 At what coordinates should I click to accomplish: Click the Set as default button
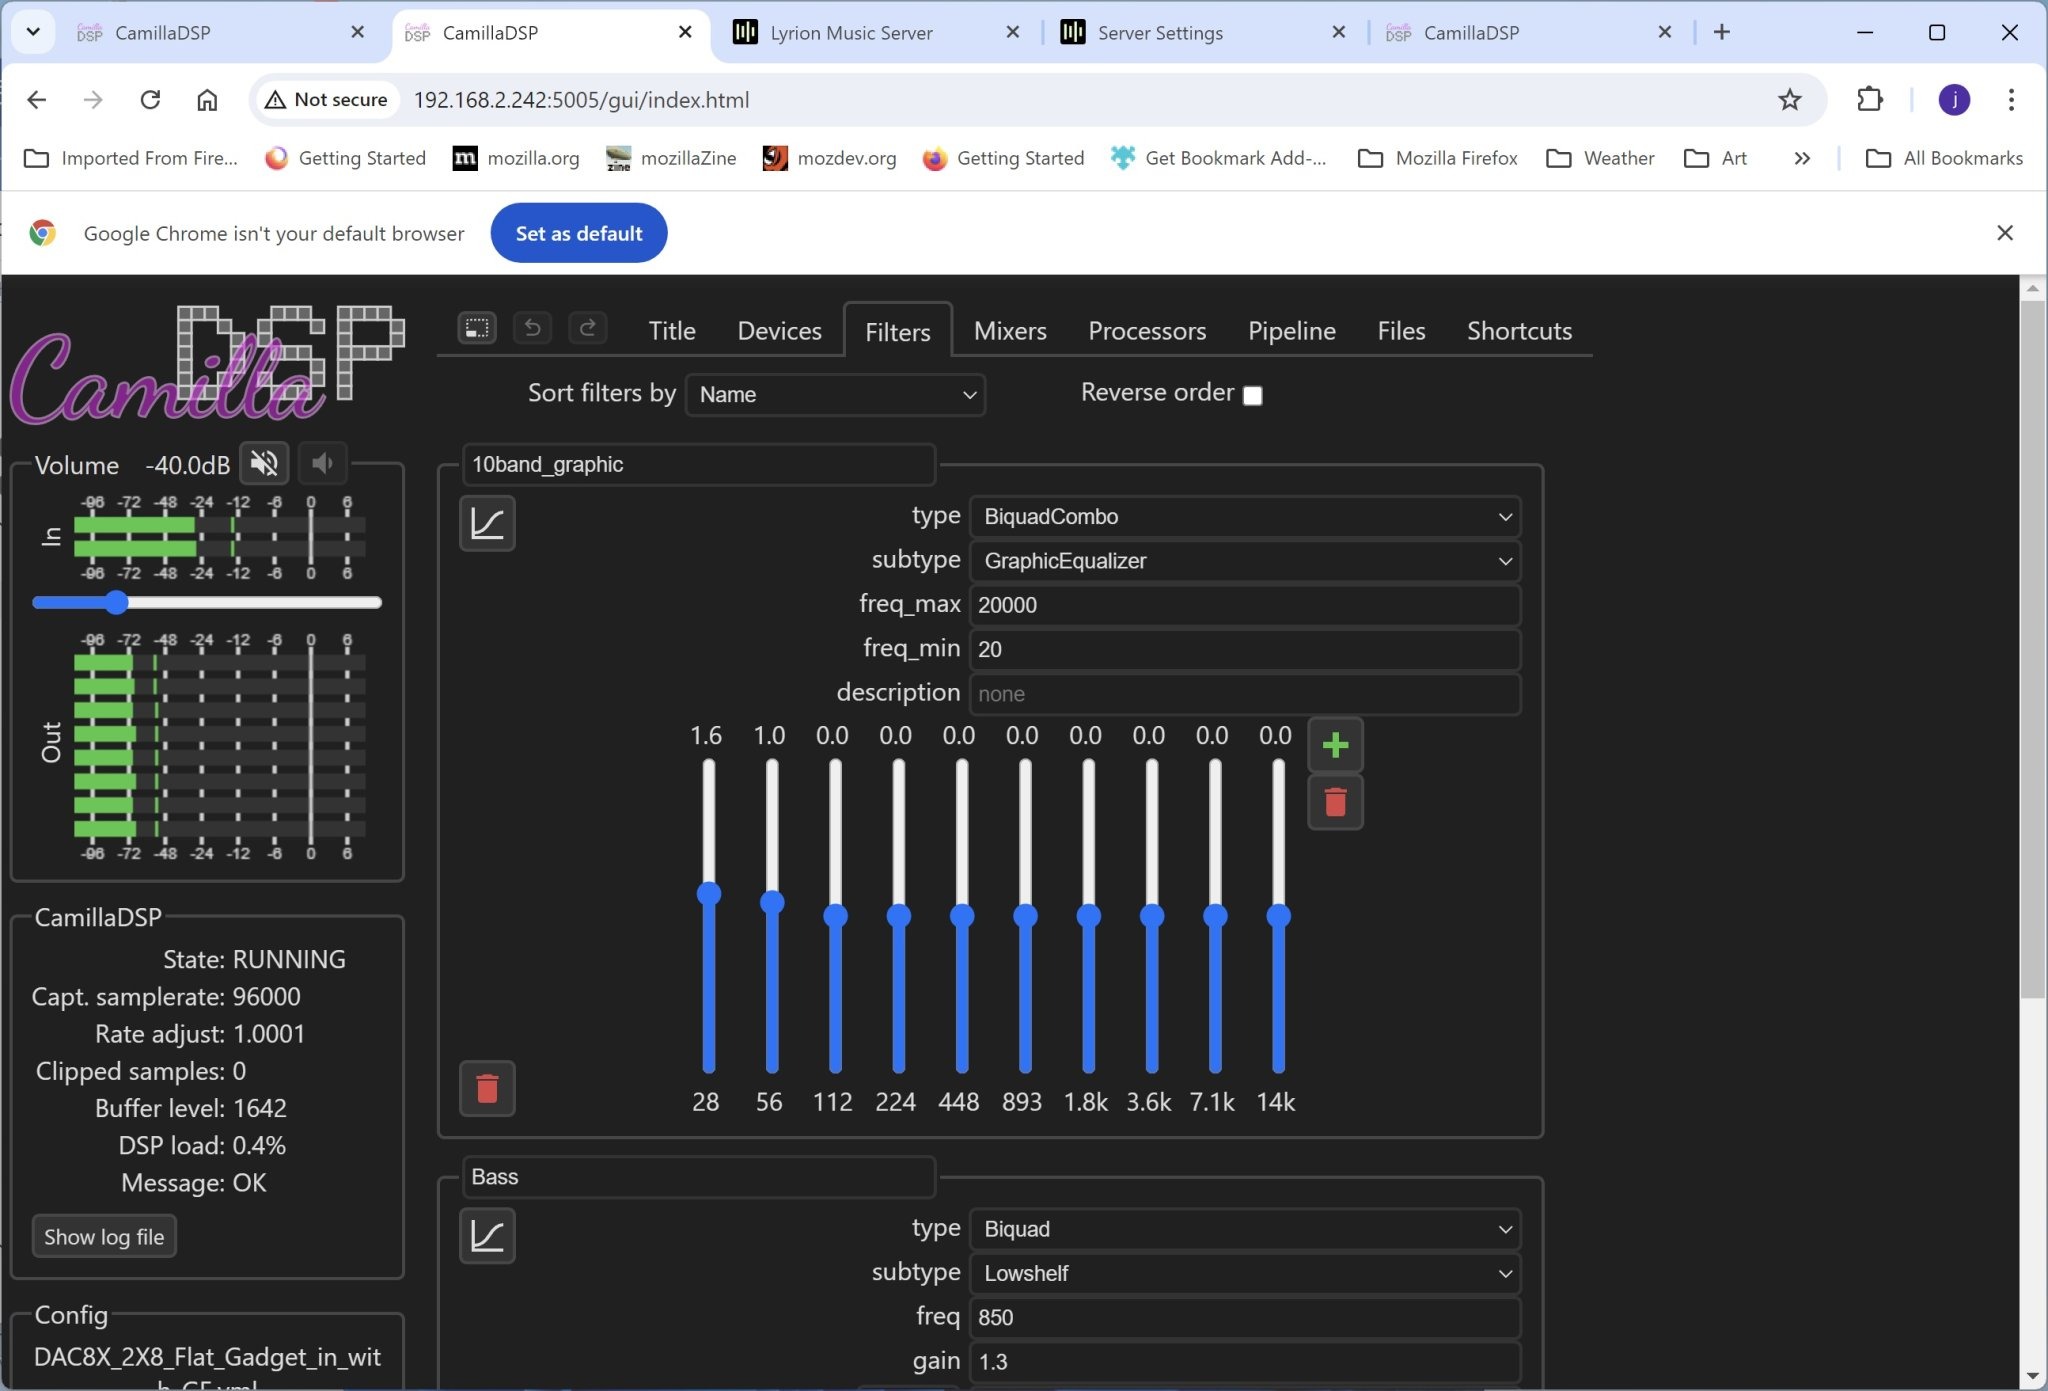click(x=579, y=233)
